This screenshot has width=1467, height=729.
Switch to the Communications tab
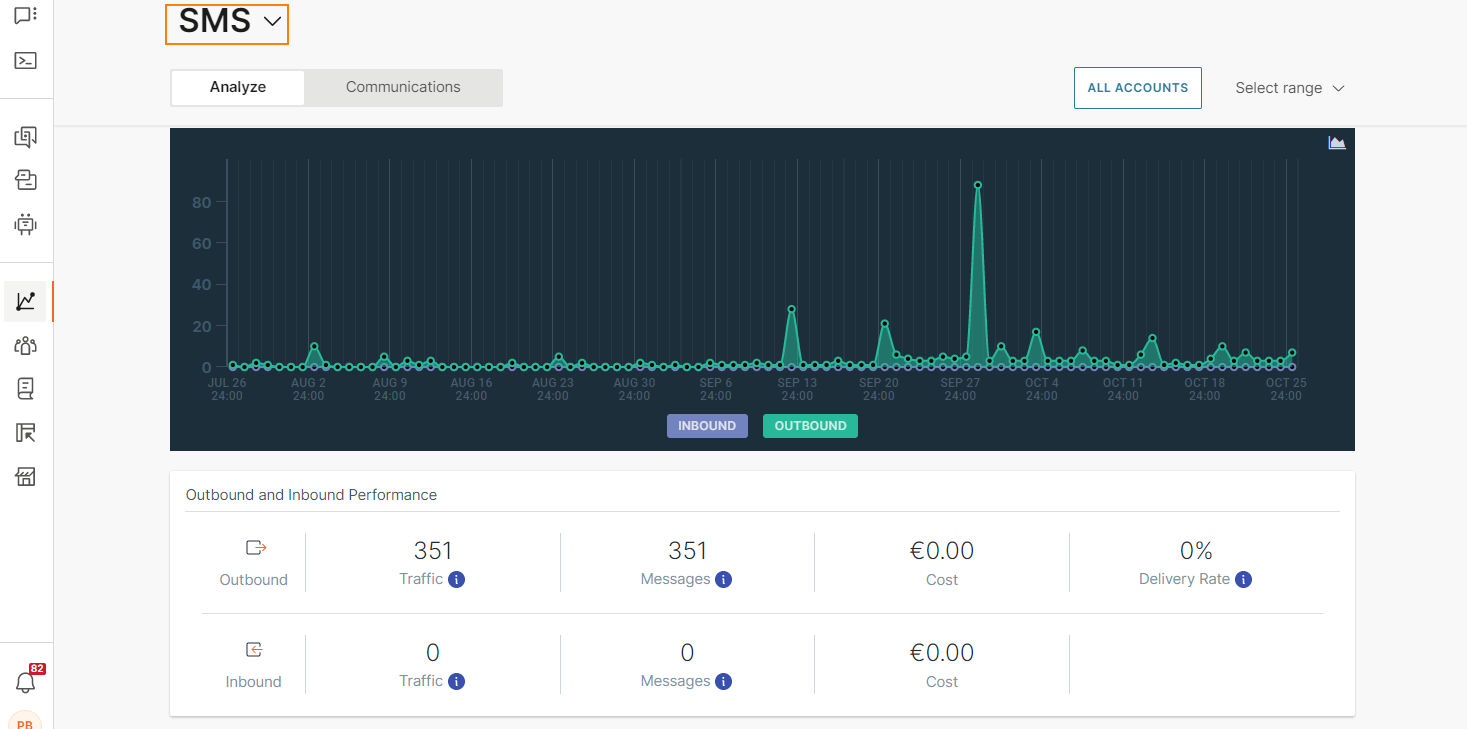click(x=403, y=87)
